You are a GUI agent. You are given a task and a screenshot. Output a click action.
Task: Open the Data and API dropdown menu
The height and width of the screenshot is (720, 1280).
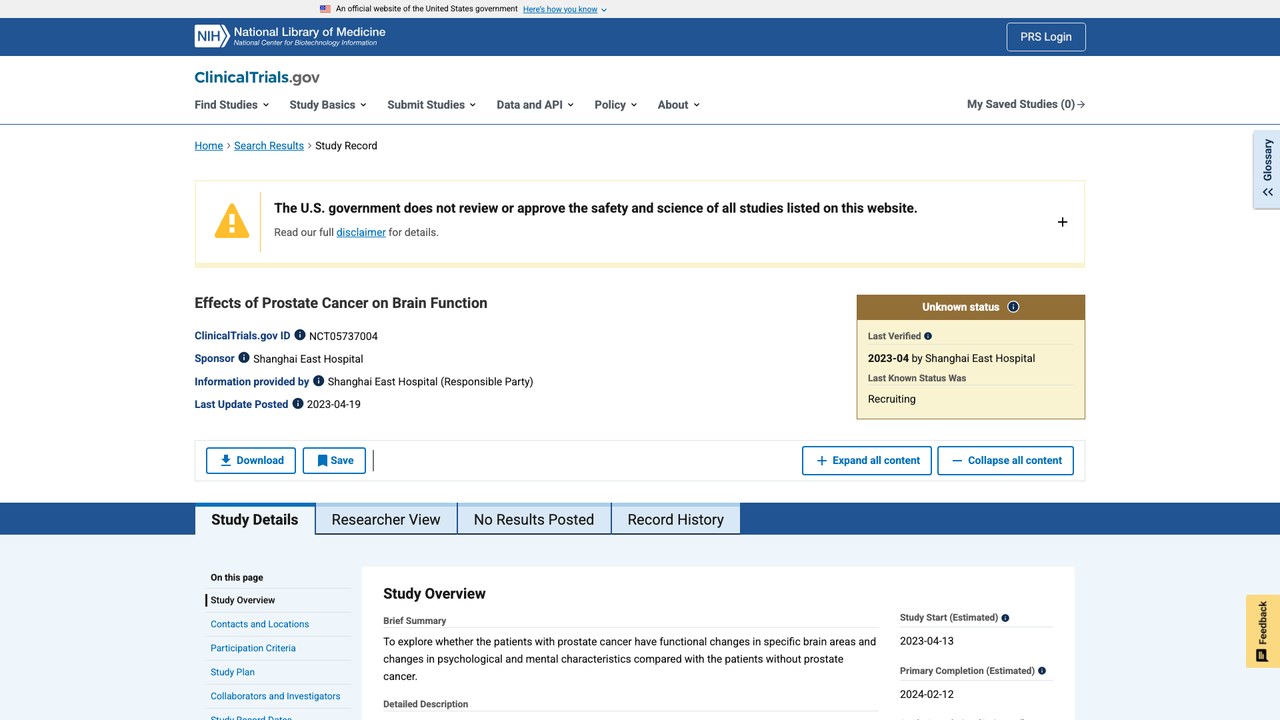(535, 104)
